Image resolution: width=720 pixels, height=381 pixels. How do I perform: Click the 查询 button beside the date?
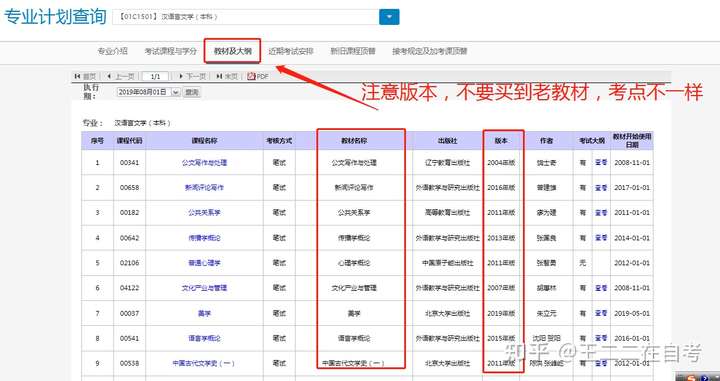click(191, 92)
